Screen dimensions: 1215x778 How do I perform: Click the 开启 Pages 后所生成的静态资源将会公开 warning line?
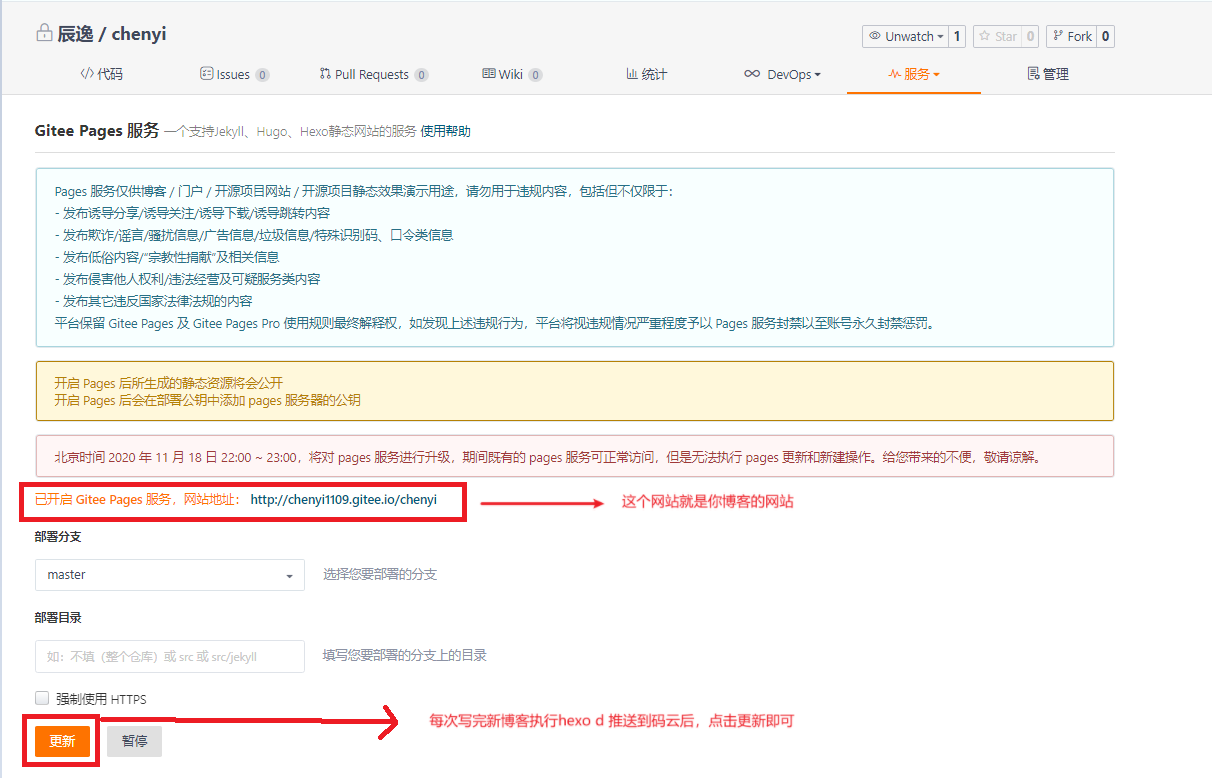click(169, 383)
